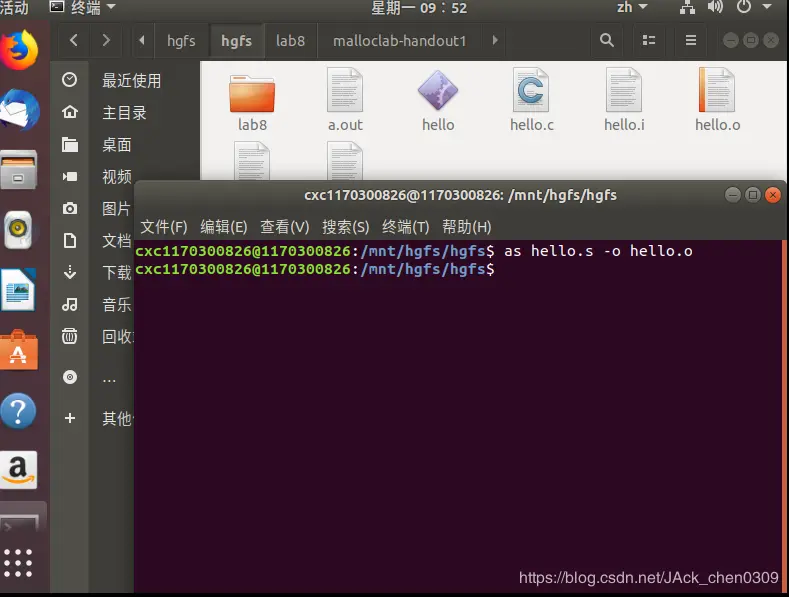789x597 pixels.
Task: Open terminal 编辑(E) menu
Action: click(223, 227)
